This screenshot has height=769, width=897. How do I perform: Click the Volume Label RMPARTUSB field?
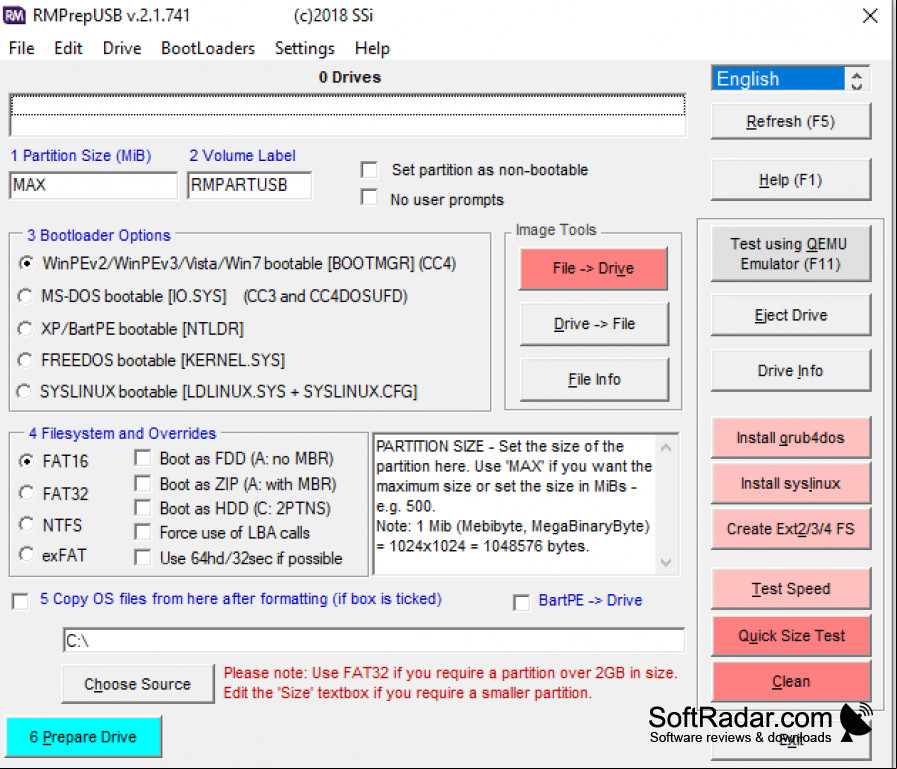(x=249, y=185)
